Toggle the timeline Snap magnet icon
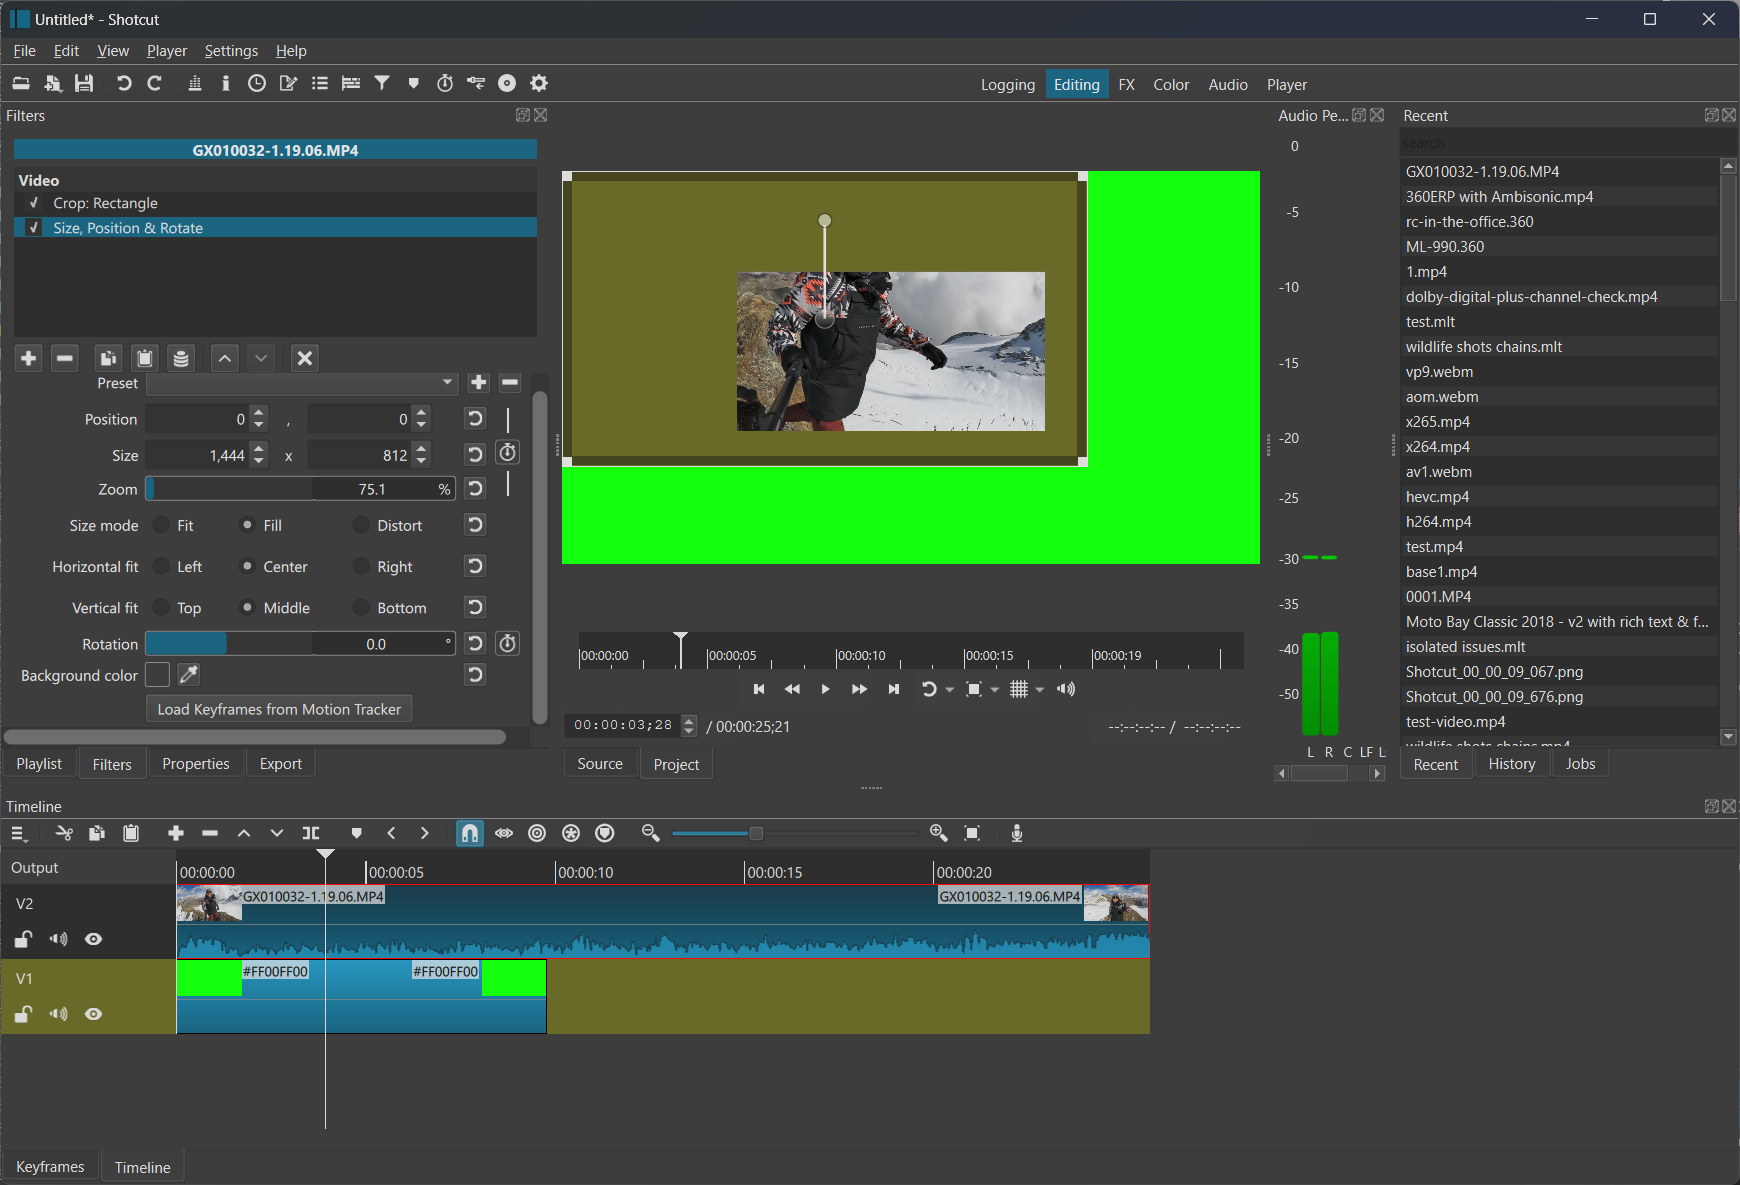The height and width of the screenshot is (1185, 1740). tap(469, 833)
